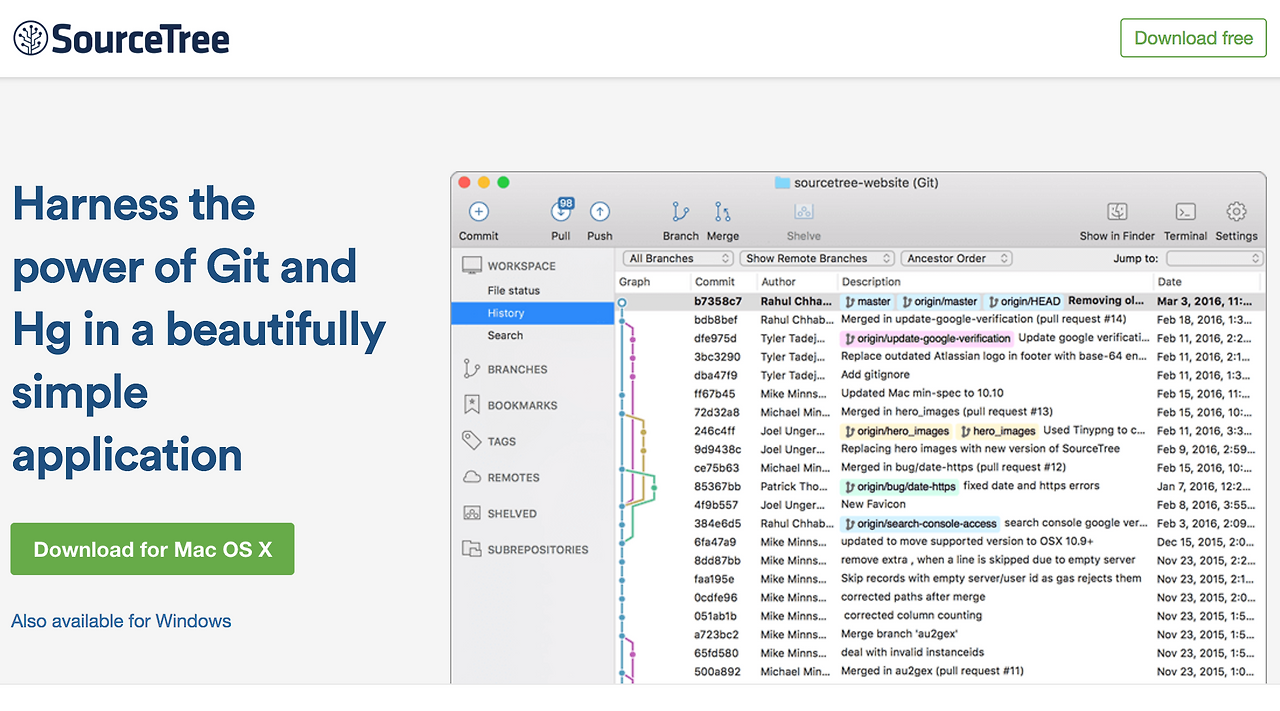Select commit 8dd87bb hash
Image resolution: width=1280 pixels, height=711 pixels.
718,561
